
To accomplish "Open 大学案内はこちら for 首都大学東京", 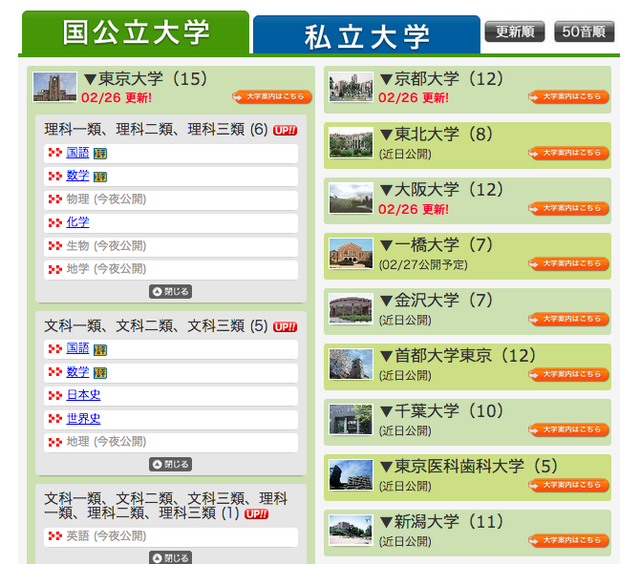I will click(569, 375).
